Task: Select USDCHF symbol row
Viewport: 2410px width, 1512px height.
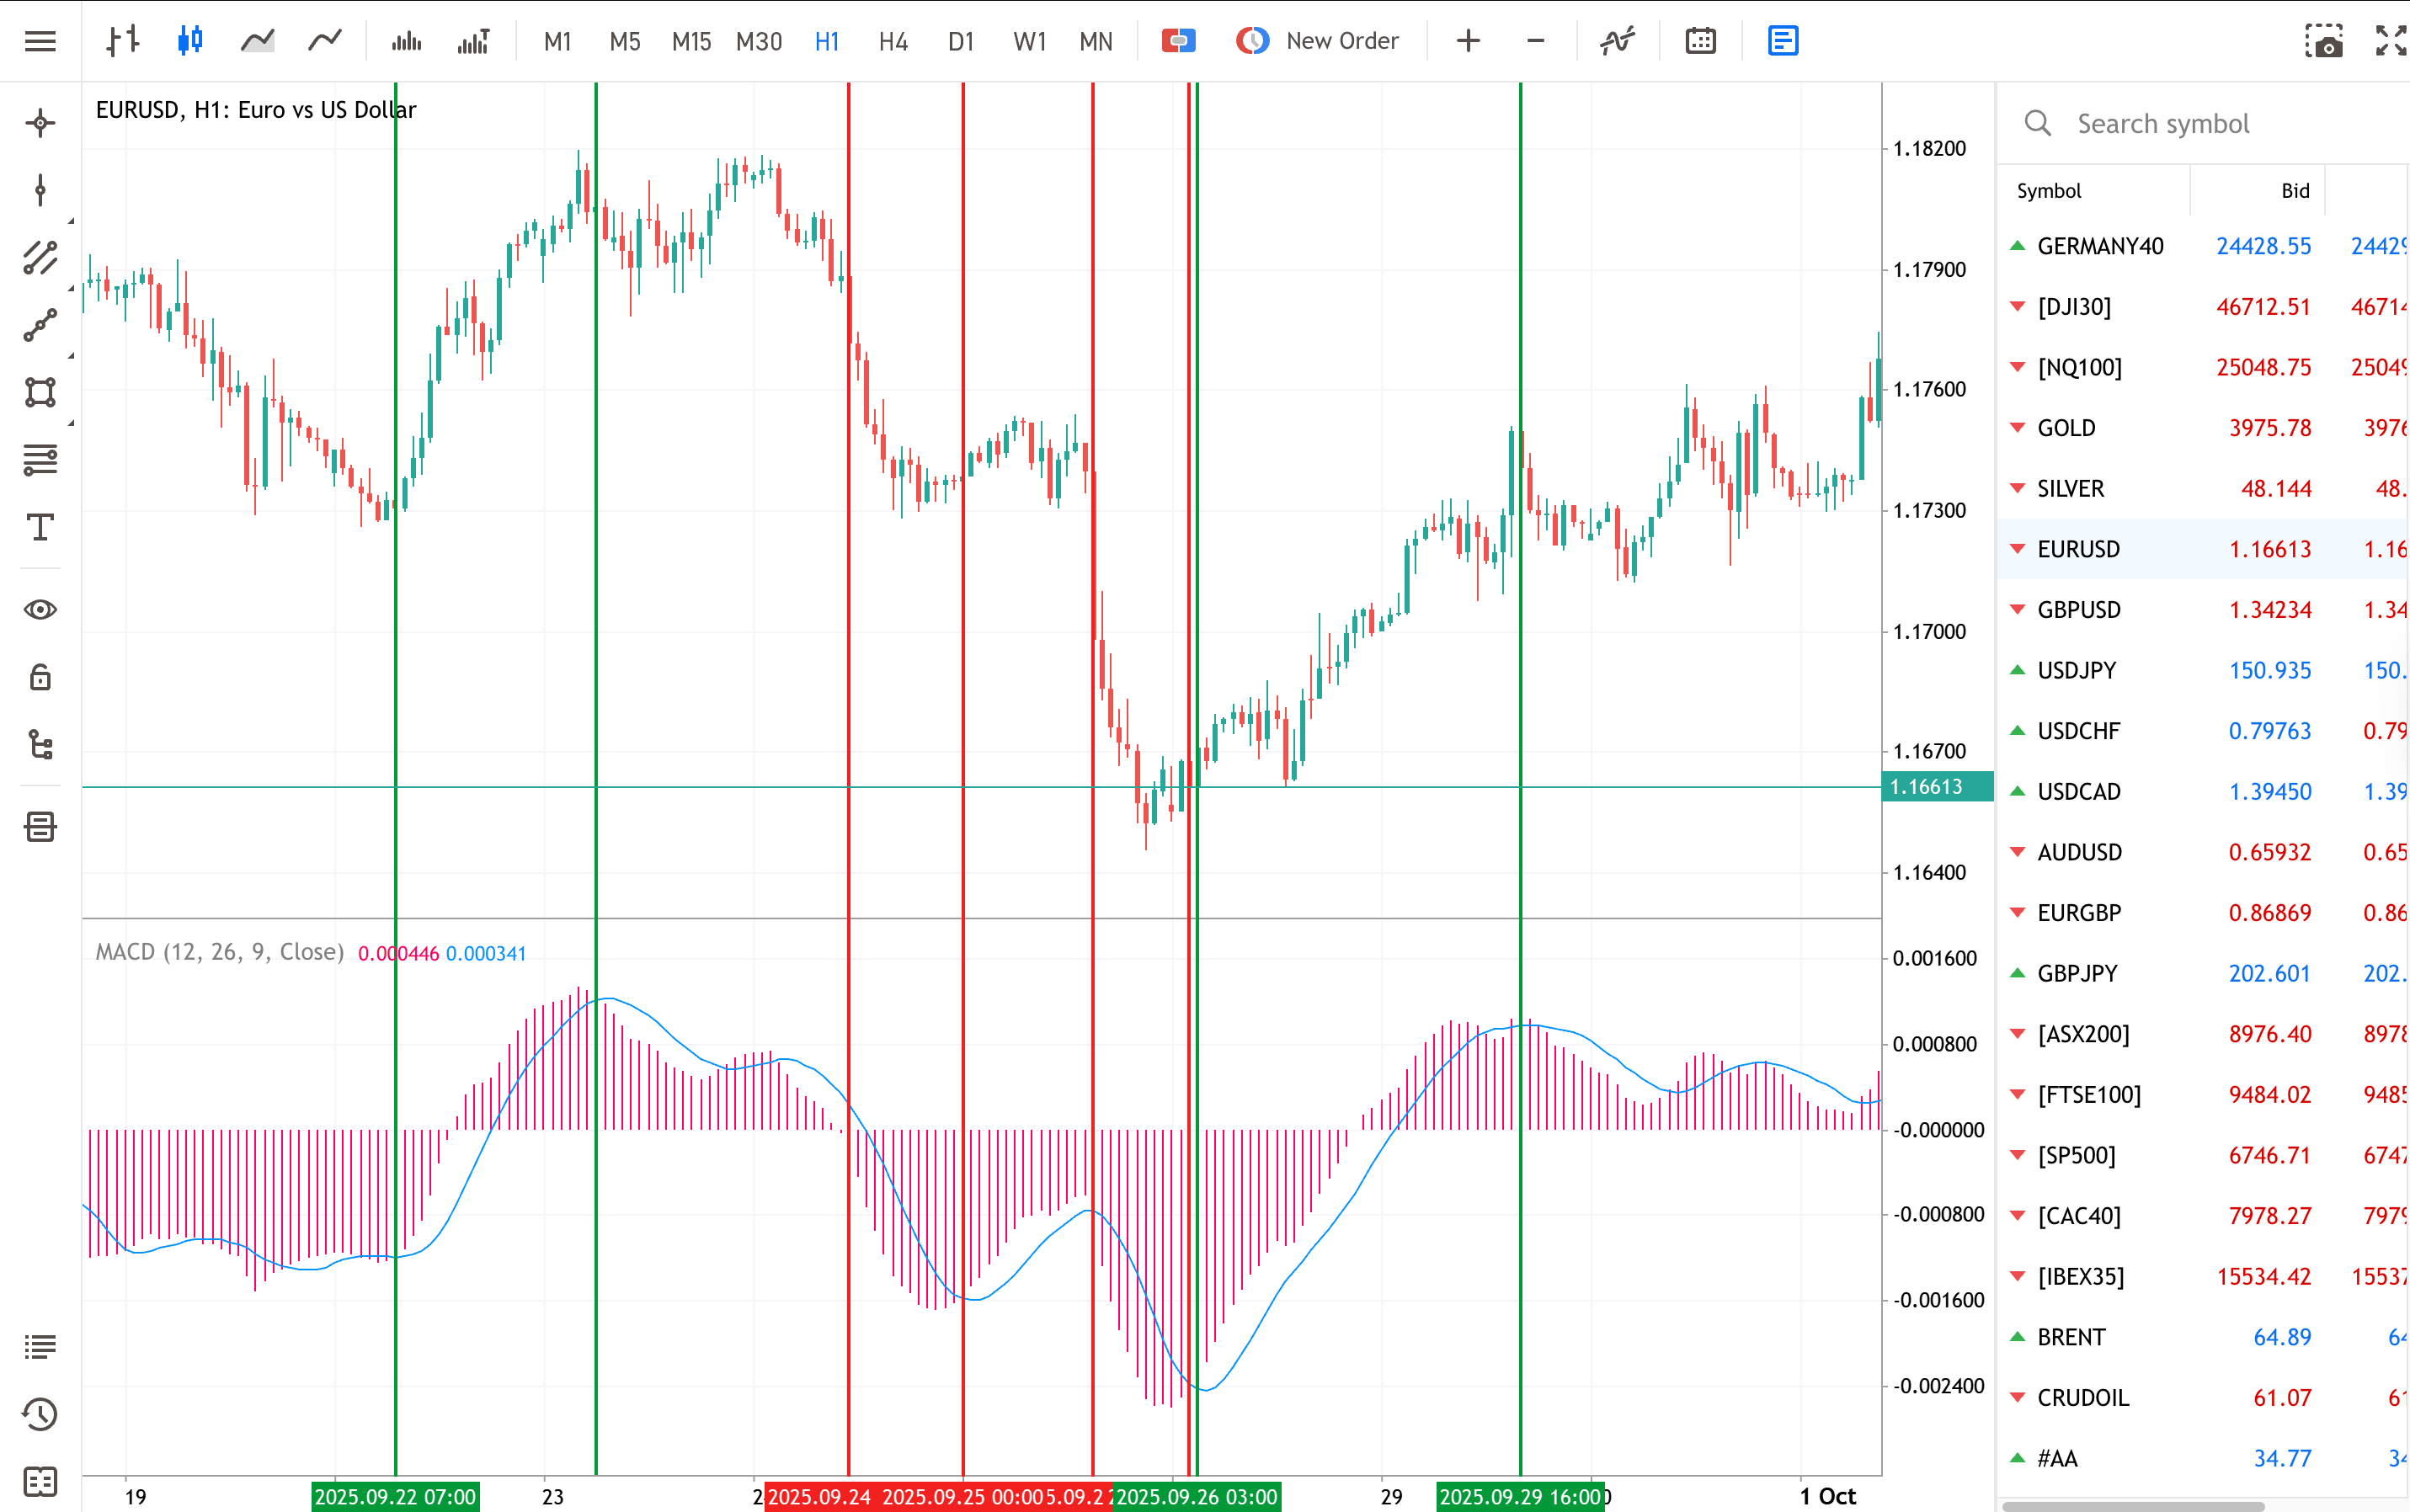Action: pyautogui.click(x=2204, y=731)
